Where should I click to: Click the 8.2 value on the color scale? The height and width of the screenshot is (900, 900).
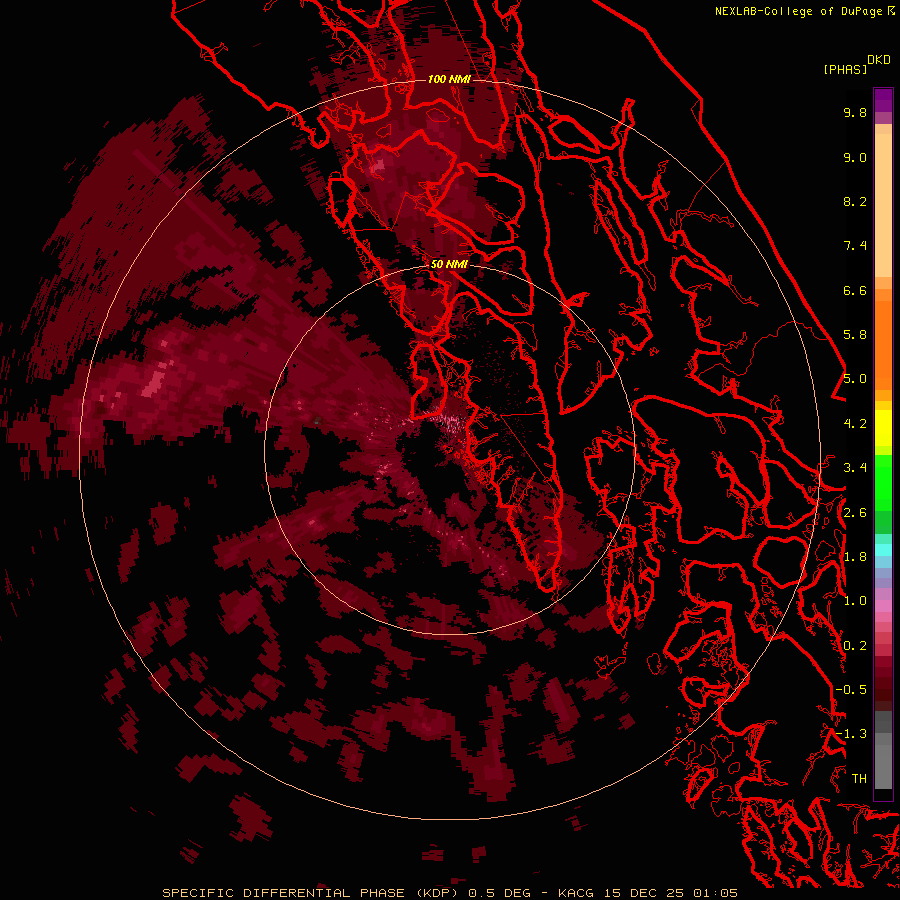(x=855, y=201)
